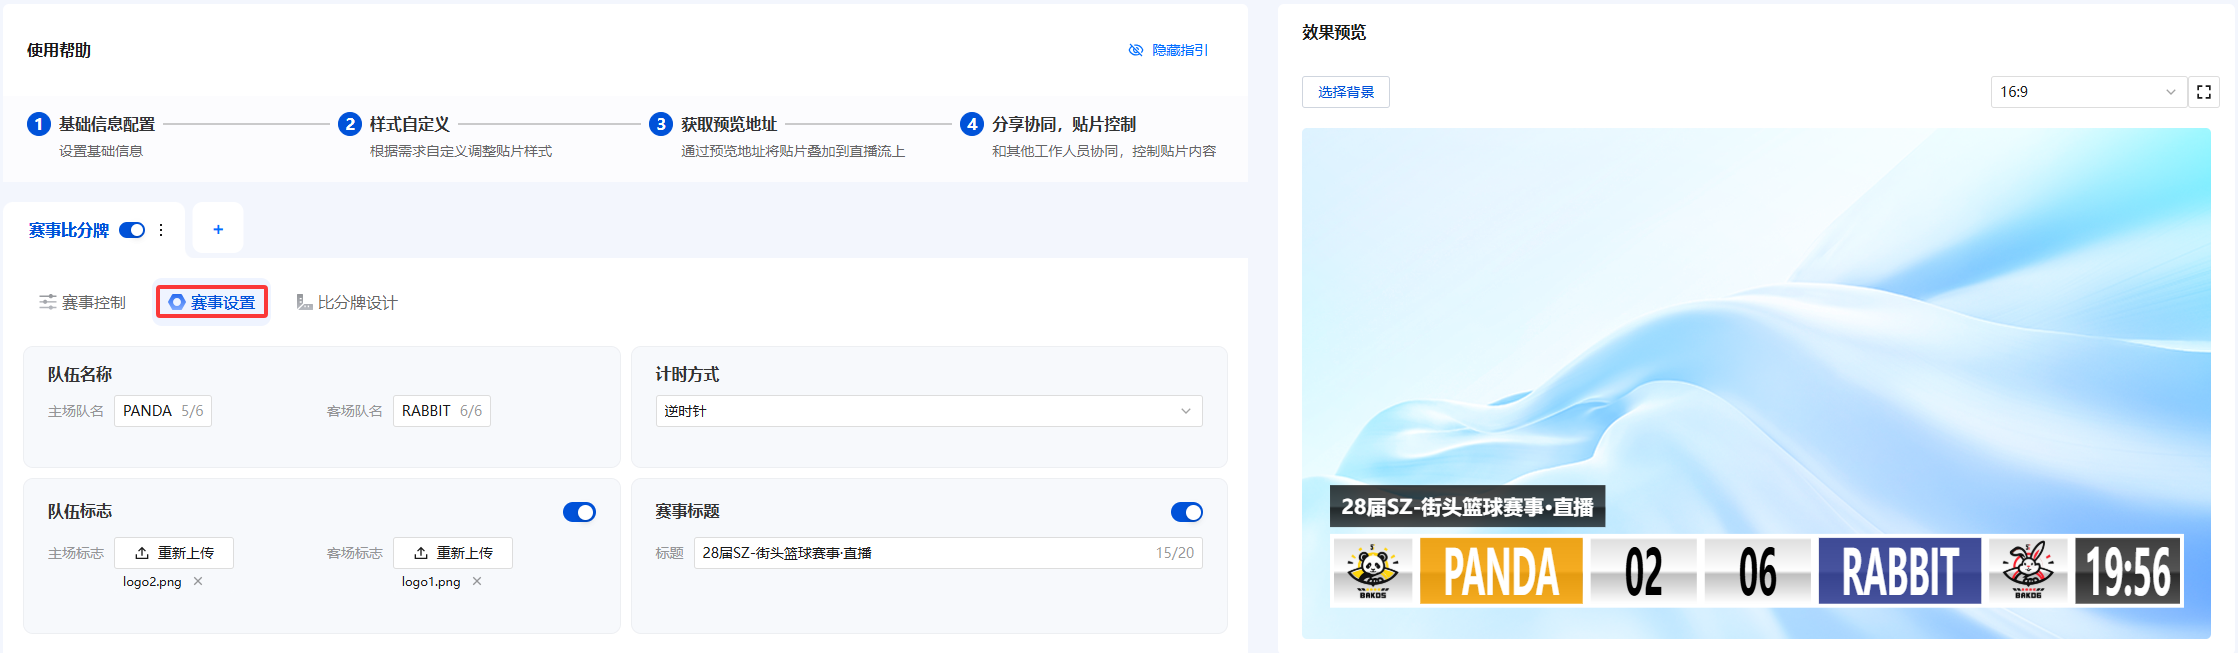The width and height of the screenshot is (2238, 653).
Task: Click the 选择背景 button
Action: tap(1345, 92)
